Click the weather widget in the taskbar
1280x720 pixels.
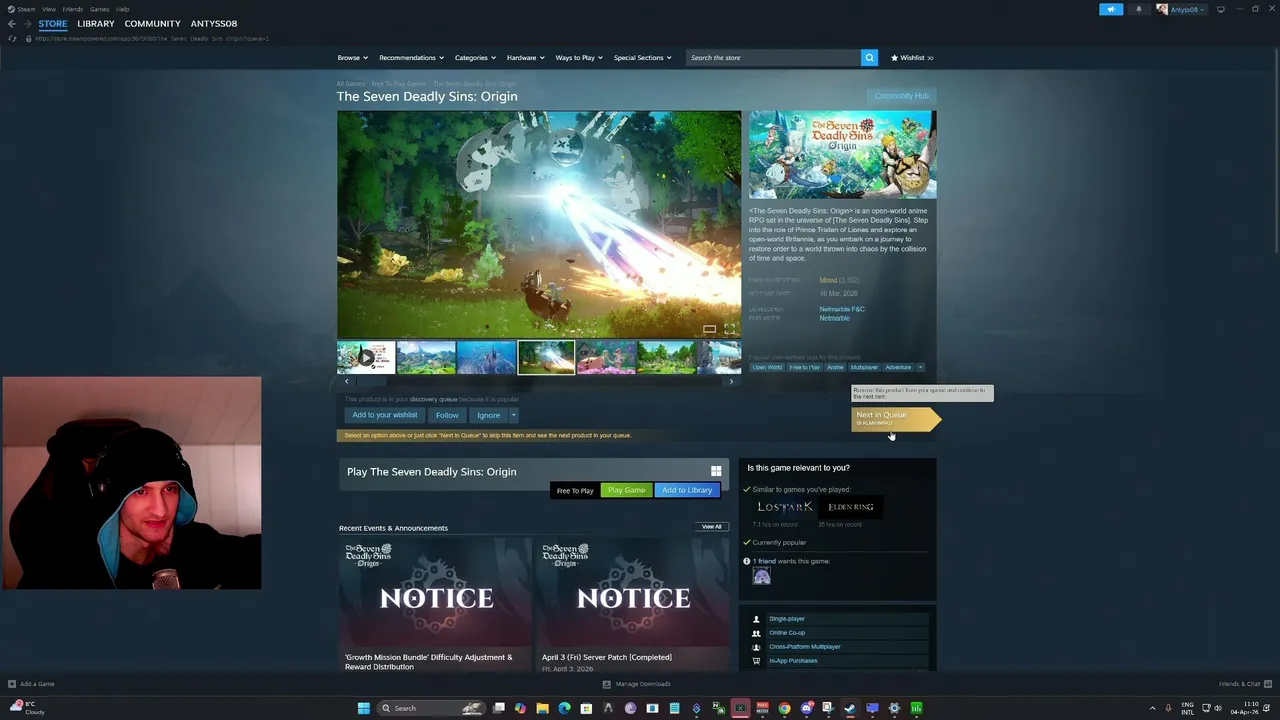[x=27, y=708]
